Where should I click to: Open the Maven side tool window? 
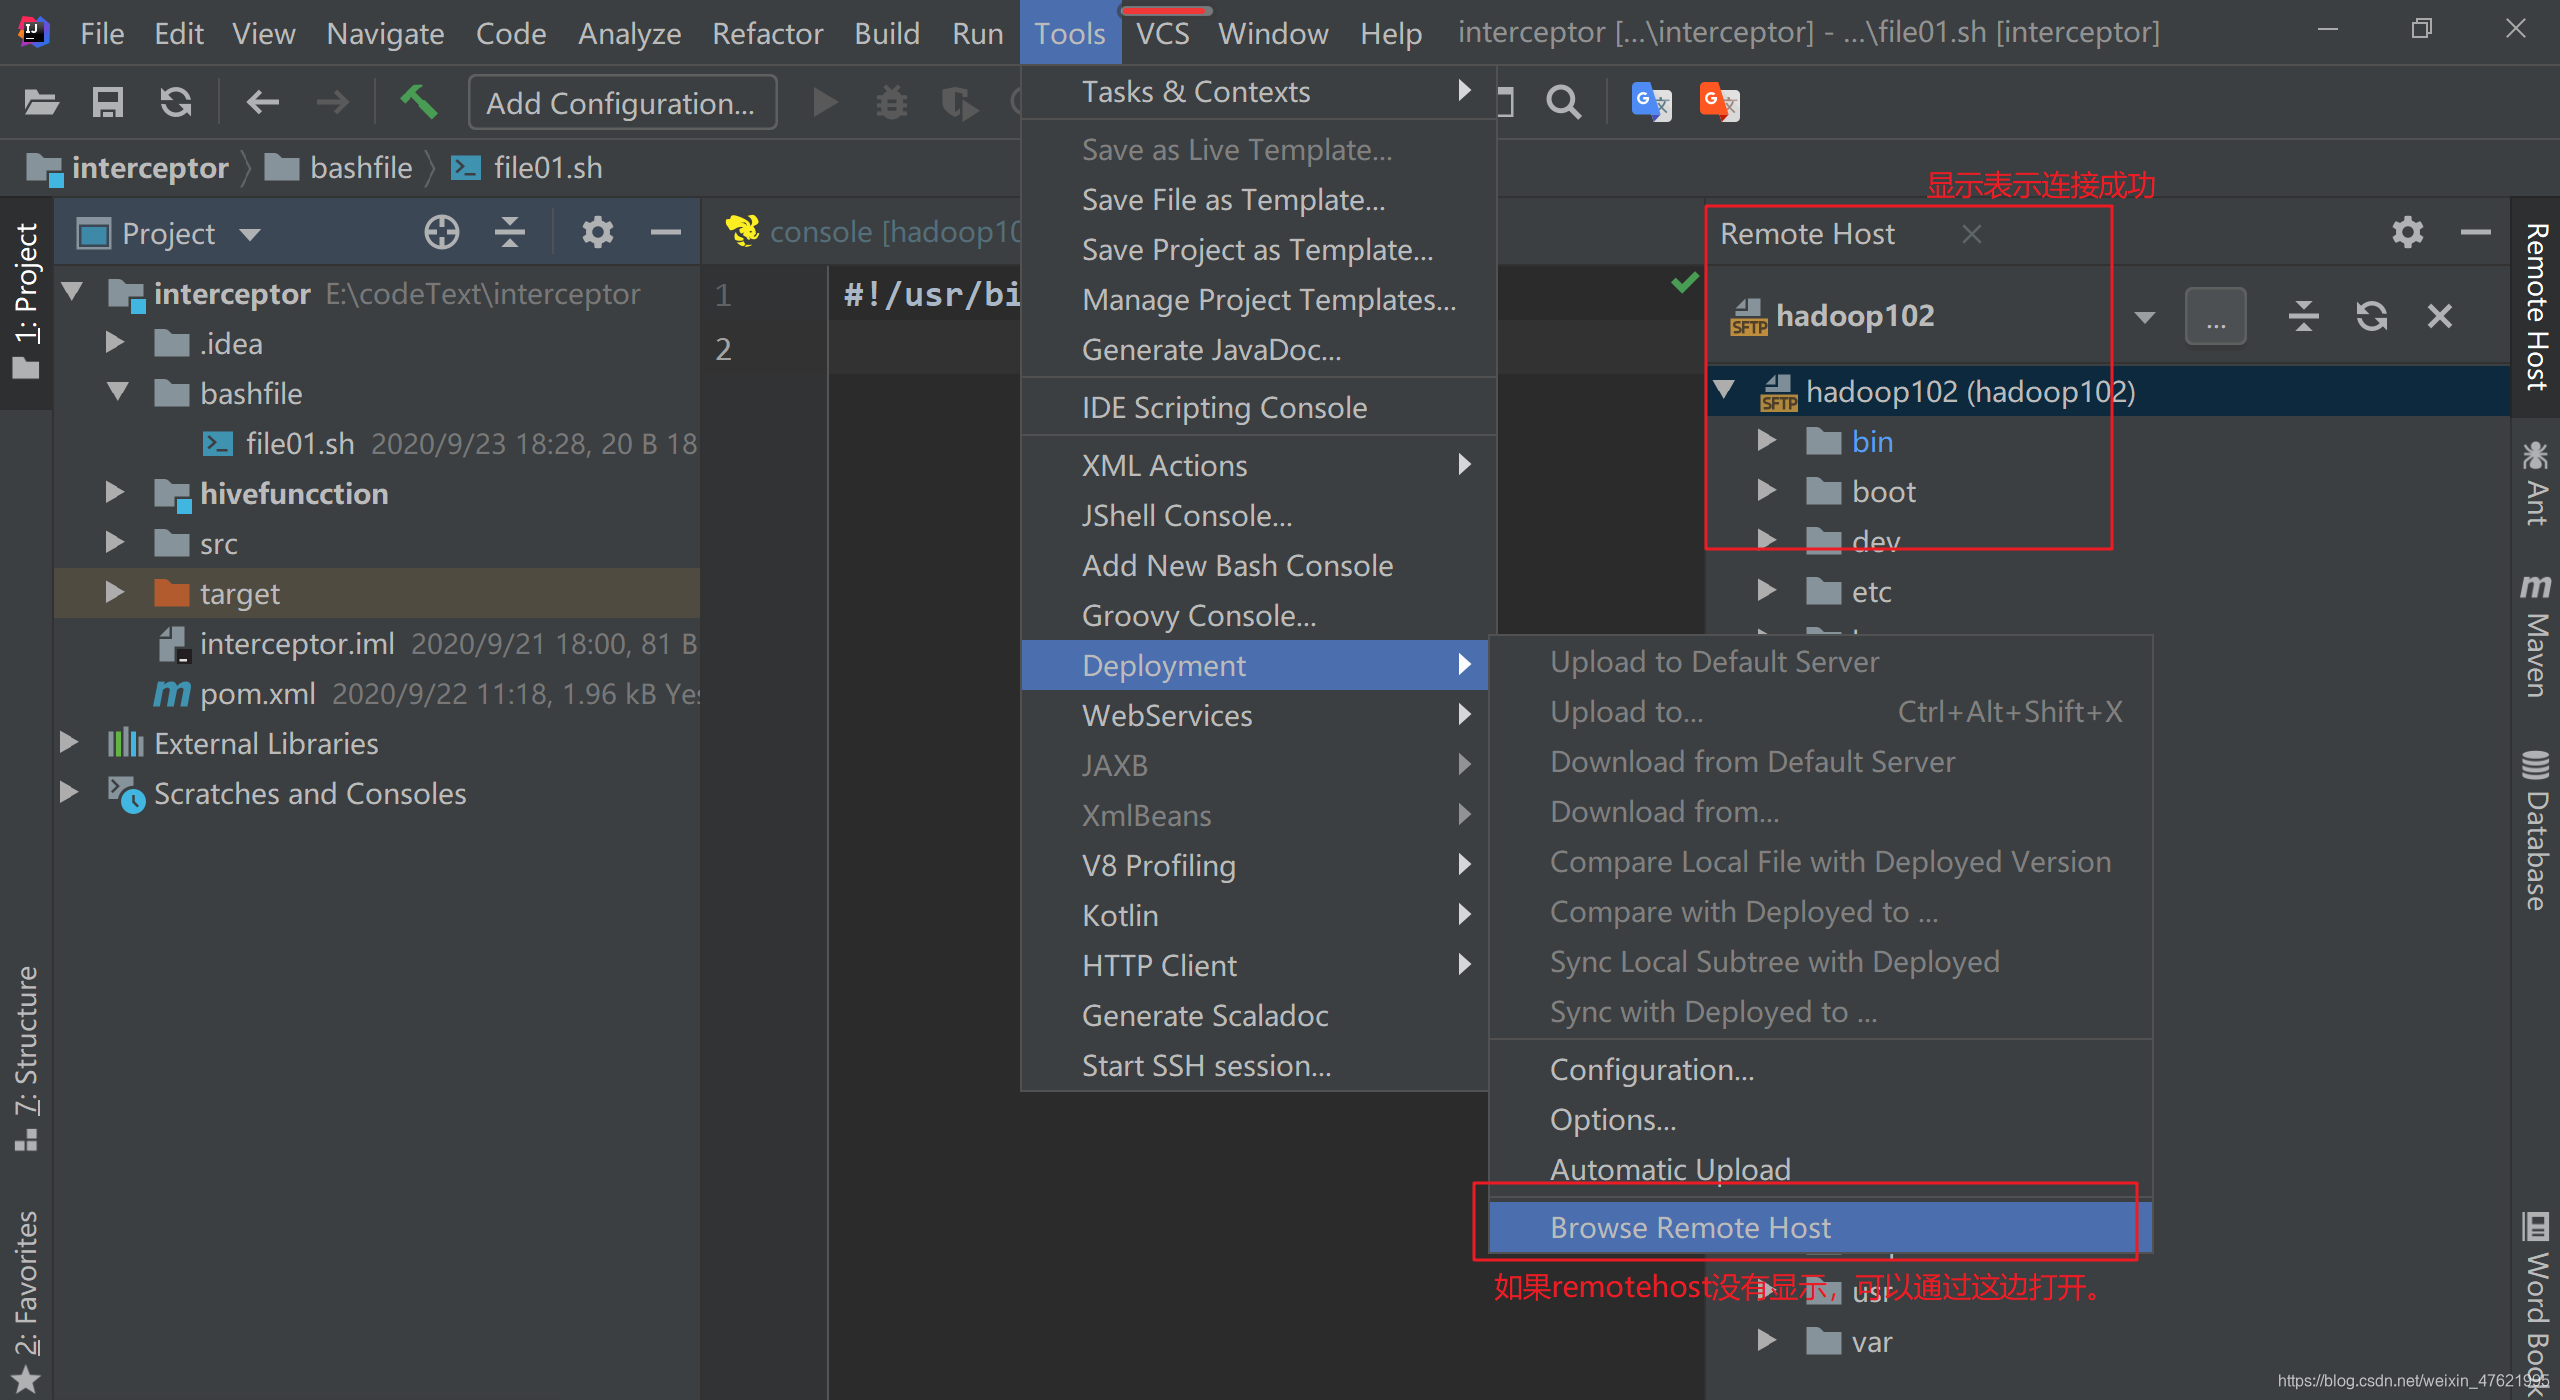pos(2536,636)
